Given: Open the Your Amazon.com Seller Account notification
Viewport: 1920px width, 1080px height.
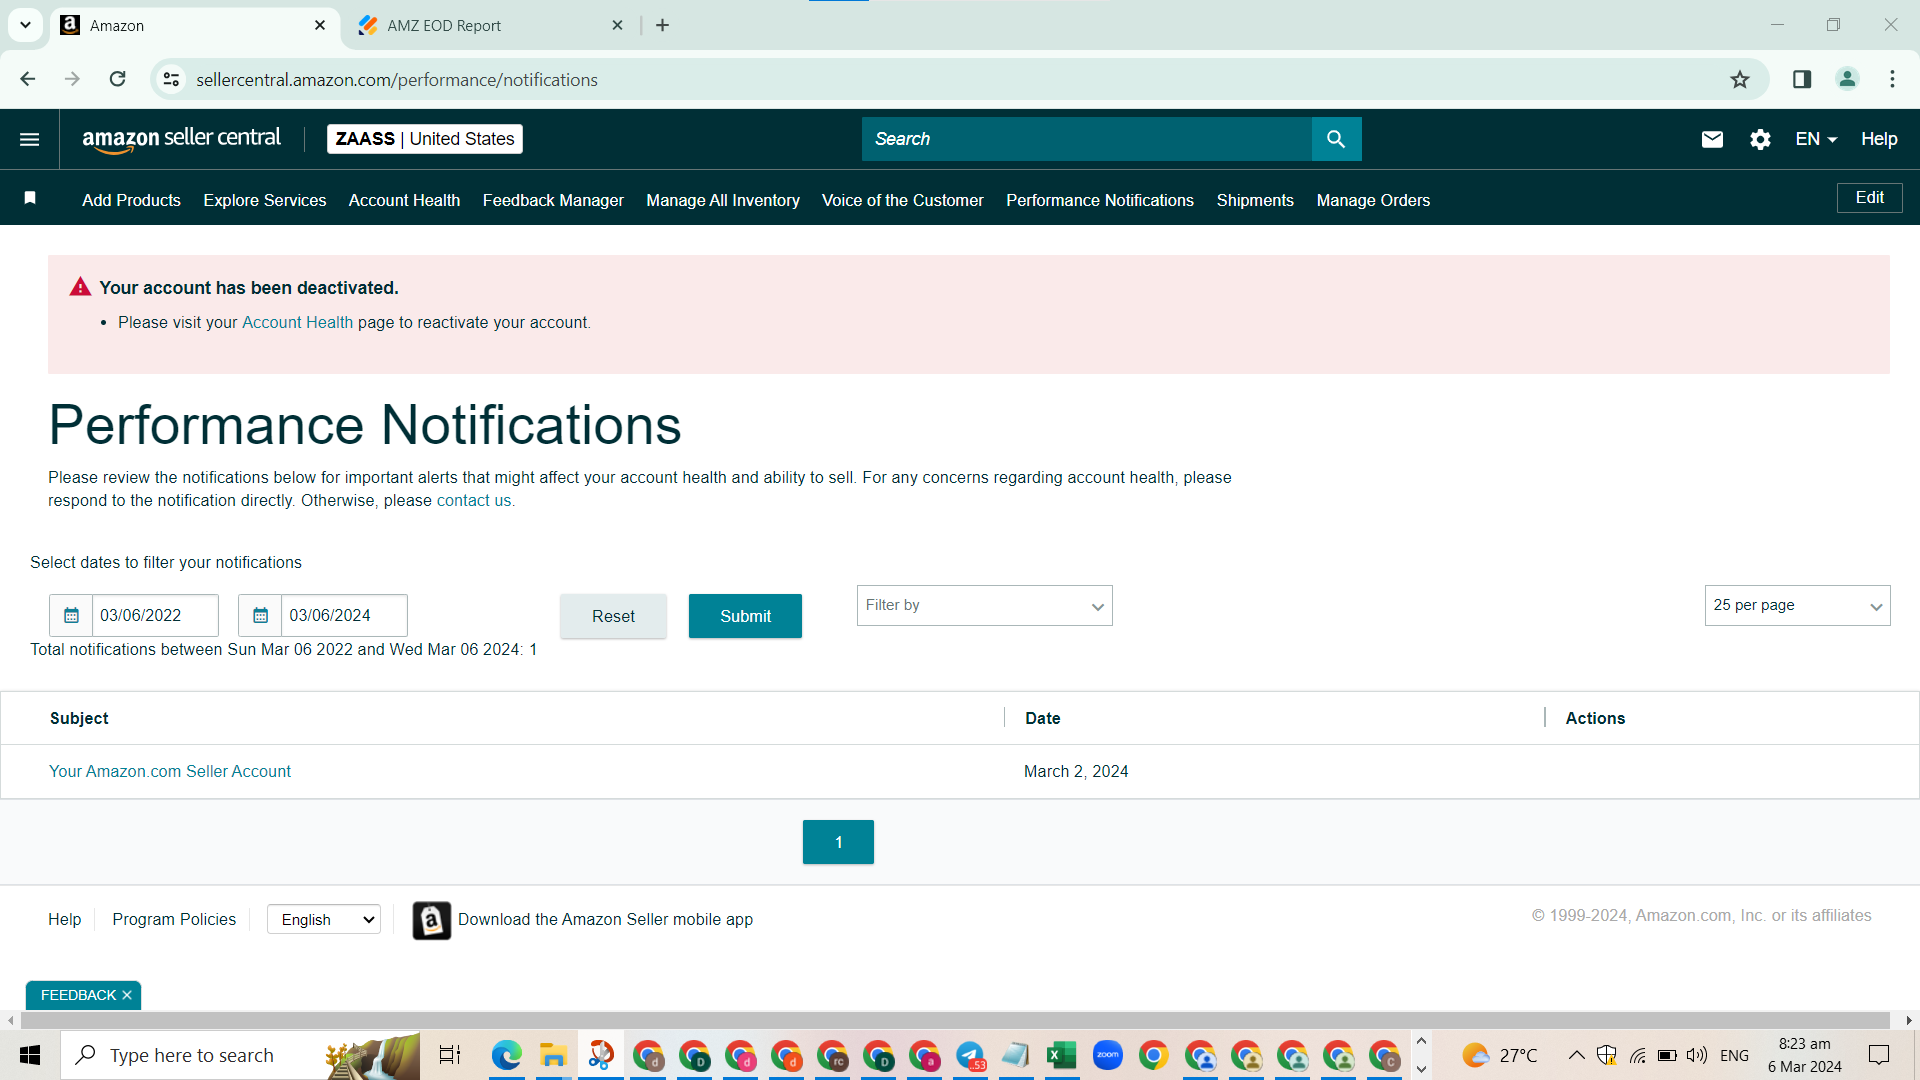Looking at the screenshot, I should (170, 771).
